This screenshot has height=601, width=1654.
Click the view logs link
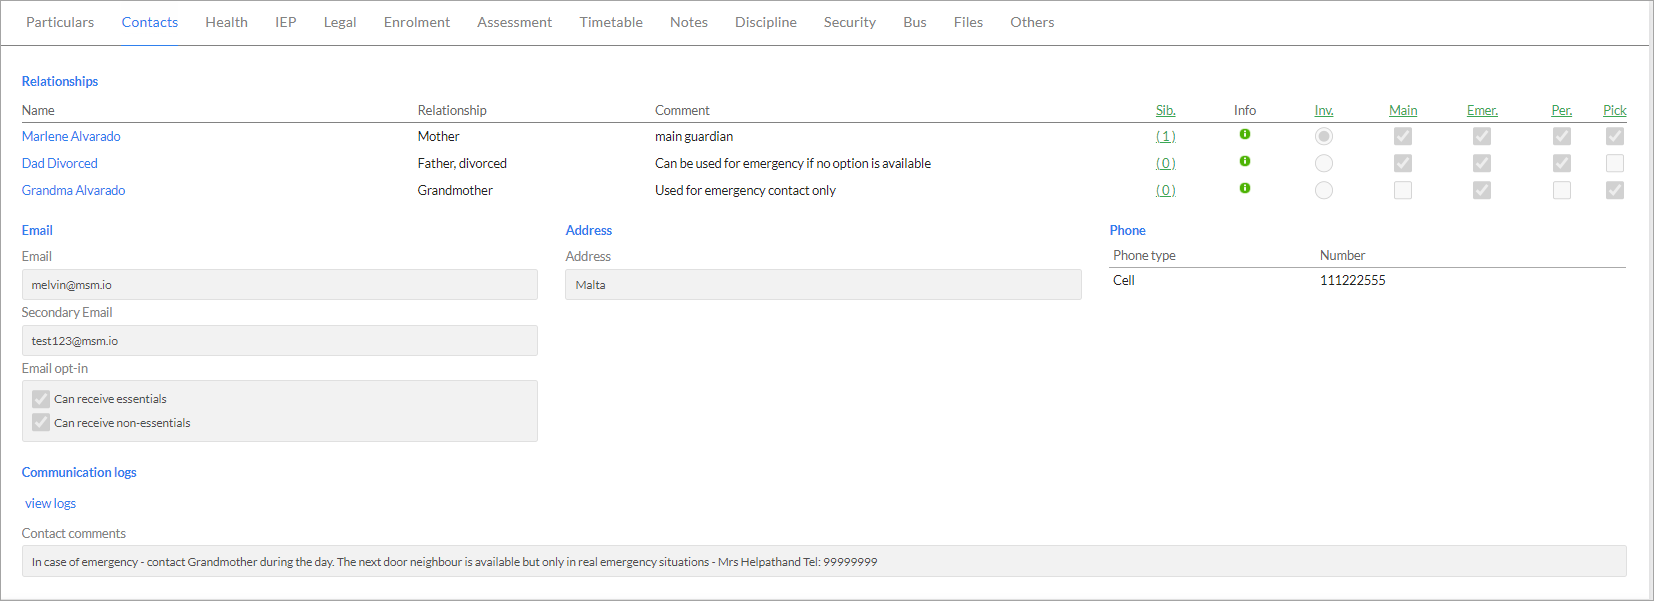[50, 503]
